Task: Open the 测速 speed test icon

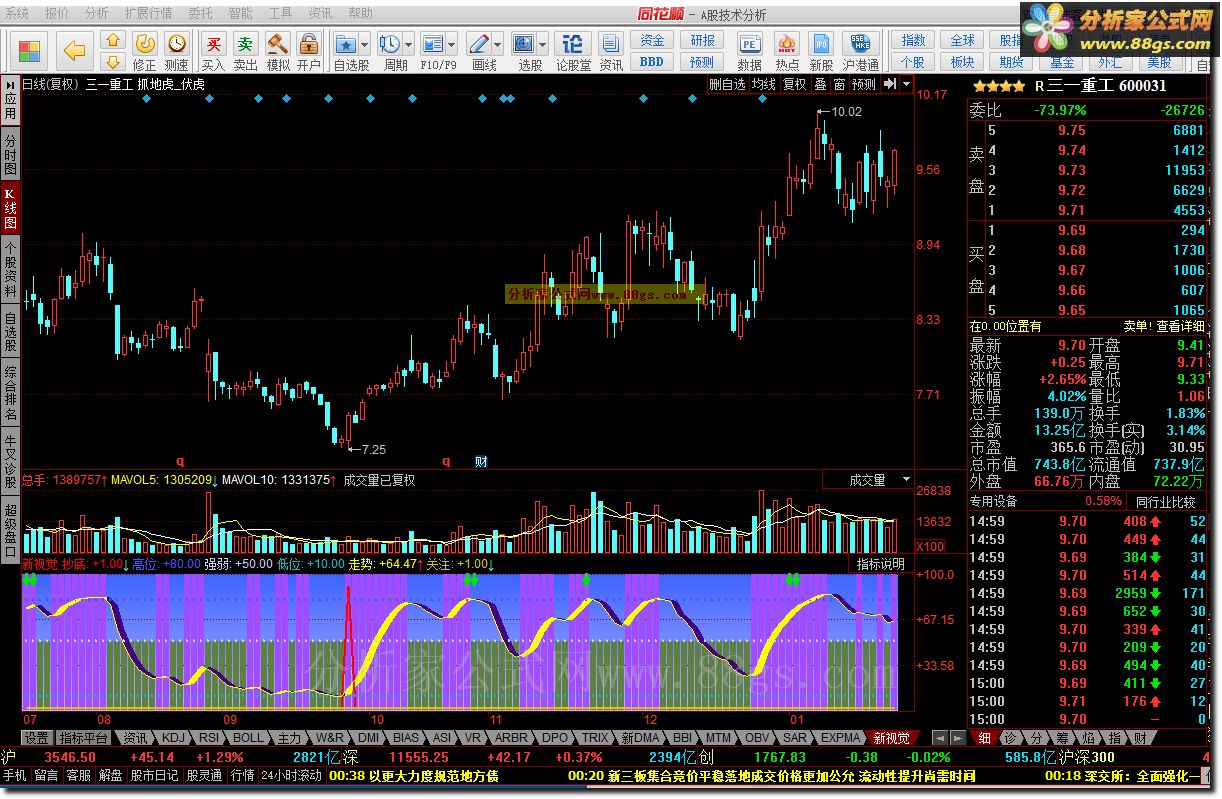Action: pos(176,51)
